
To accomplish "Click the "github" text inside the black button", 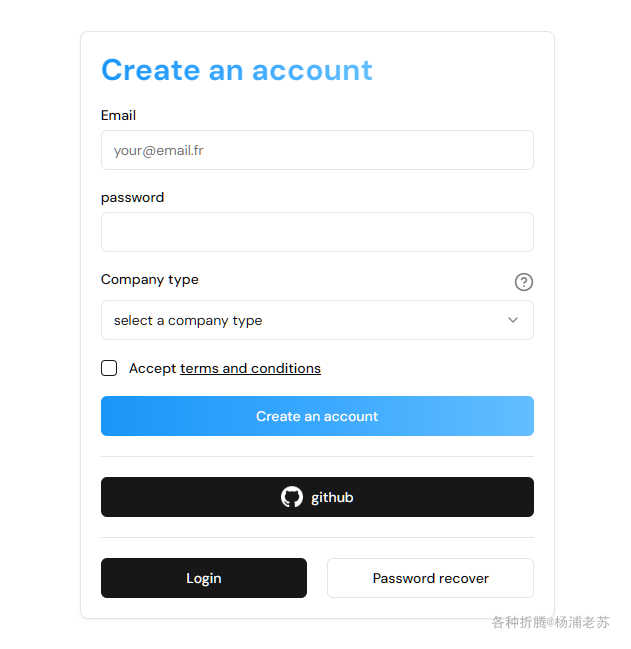I will pyautogui.click(x=332, y=497).
